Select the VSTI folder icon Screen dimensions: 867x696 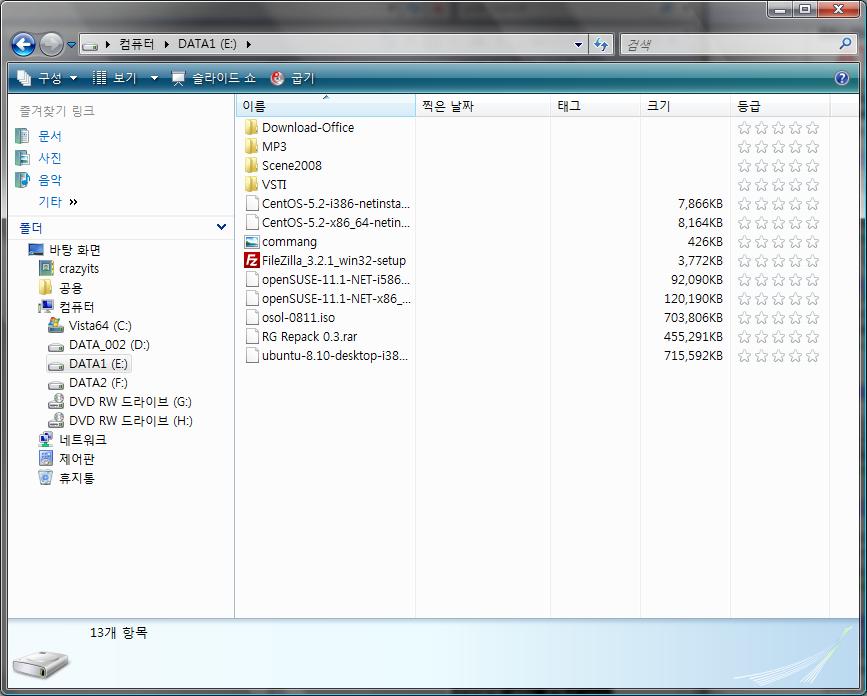pos(252,184)
